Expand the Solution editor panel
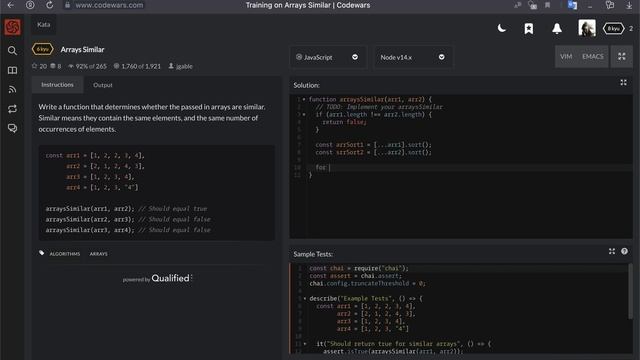 click(x=623, y=83)
